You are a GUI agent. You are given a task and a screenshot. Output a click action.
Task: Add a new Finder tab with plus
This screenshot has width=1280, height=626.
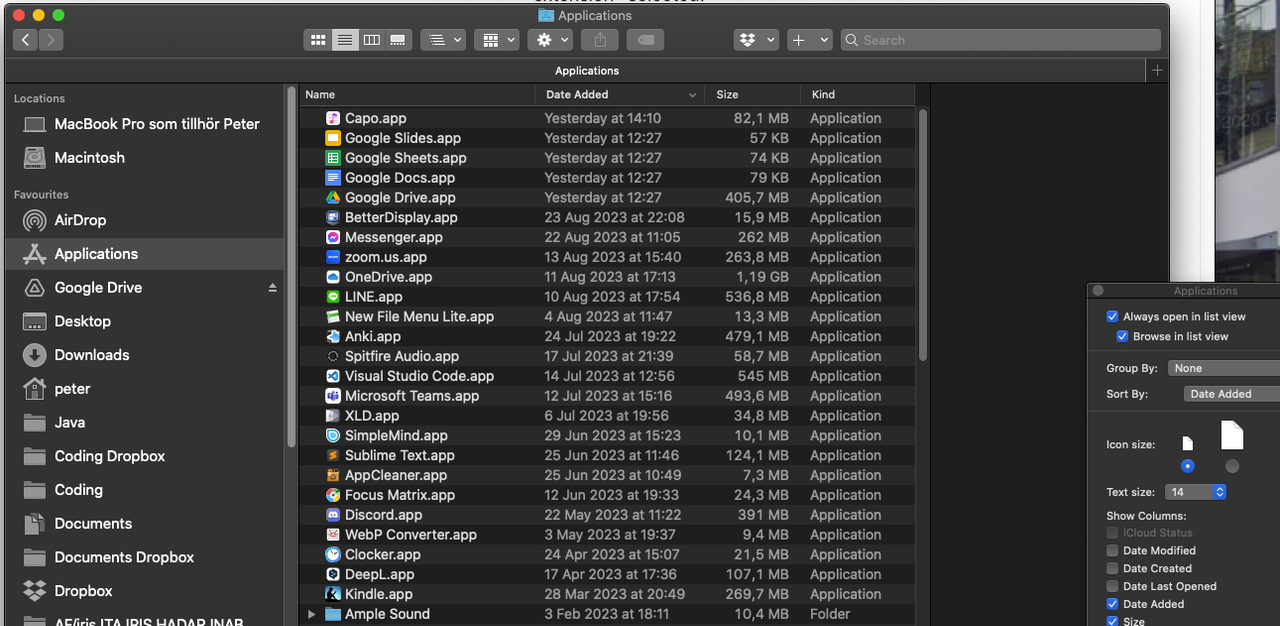coord(1157,70)
